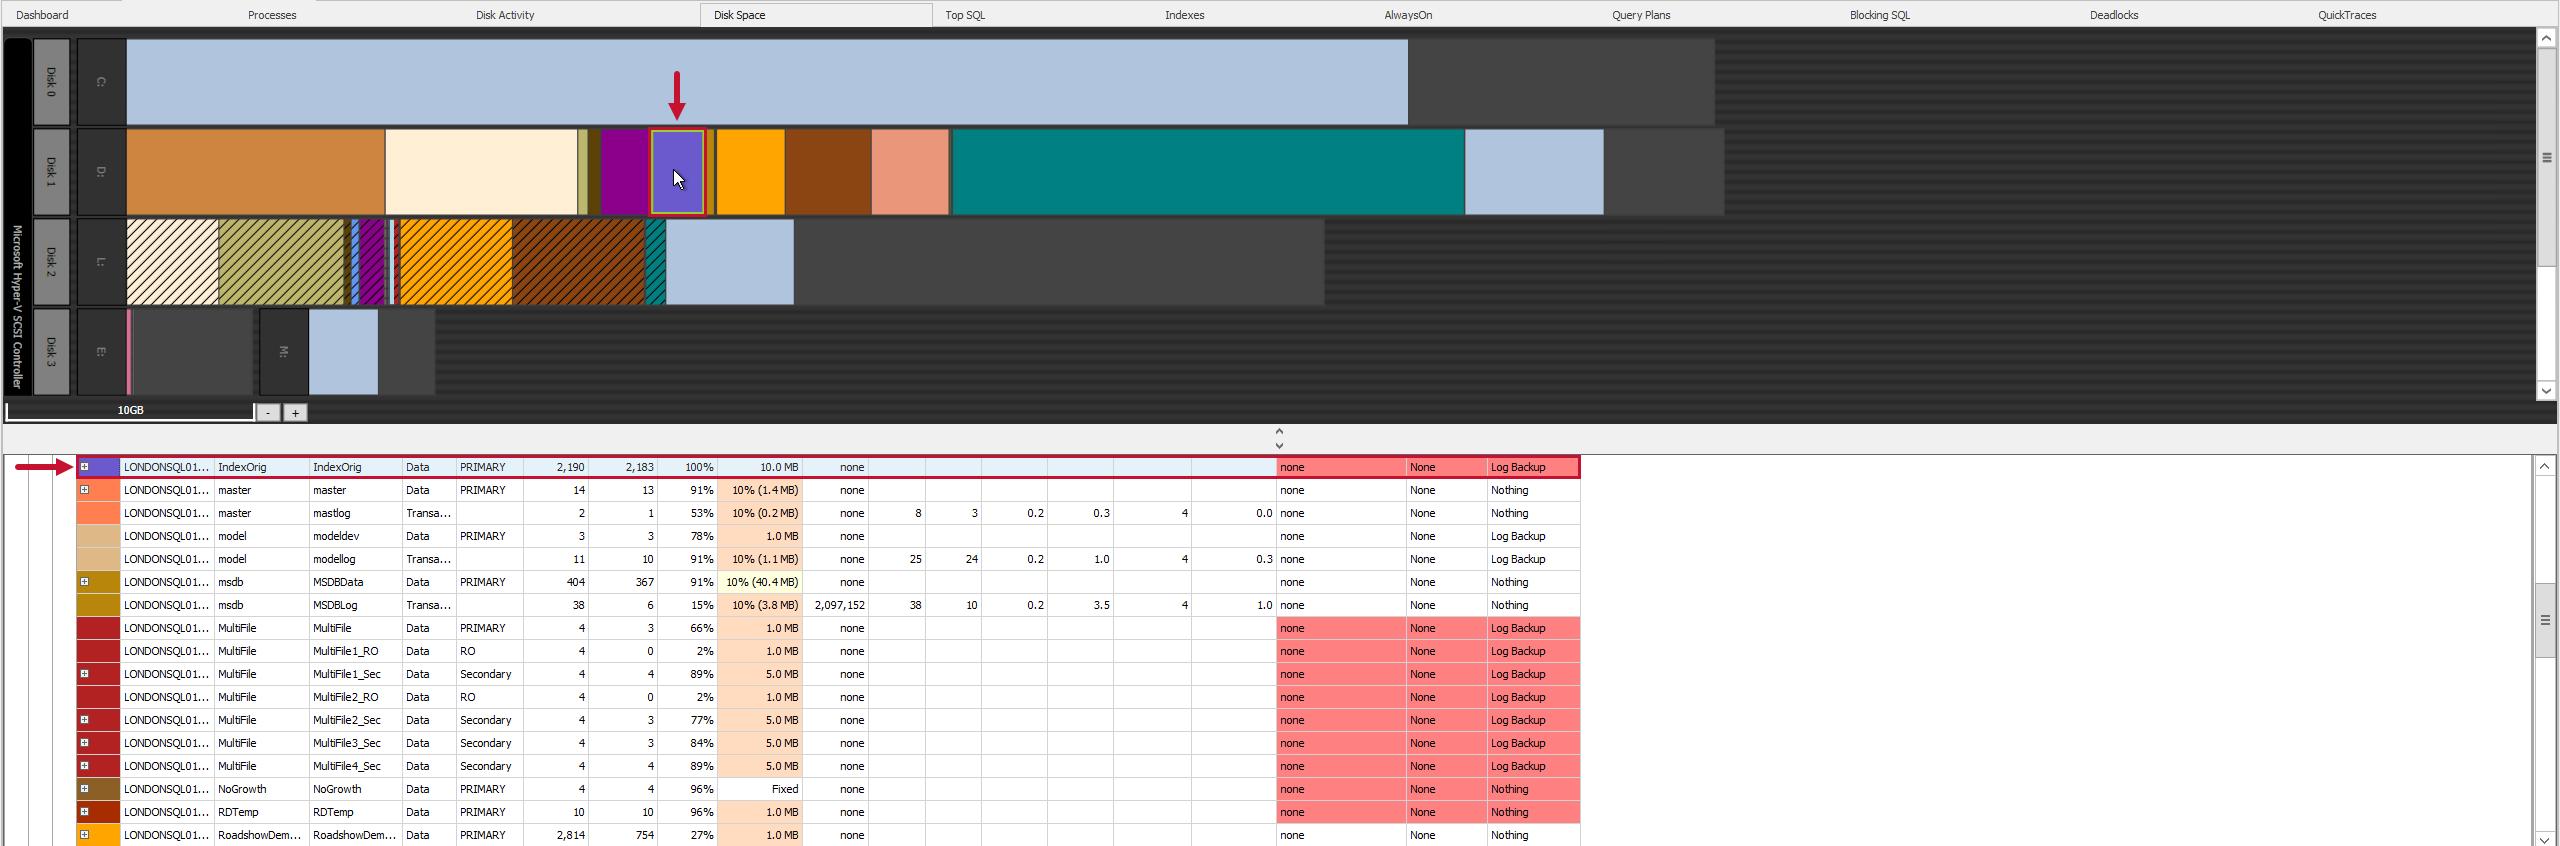2560x846 pixels.
Task: Click the M: drive label
Action: pos(284,352)
